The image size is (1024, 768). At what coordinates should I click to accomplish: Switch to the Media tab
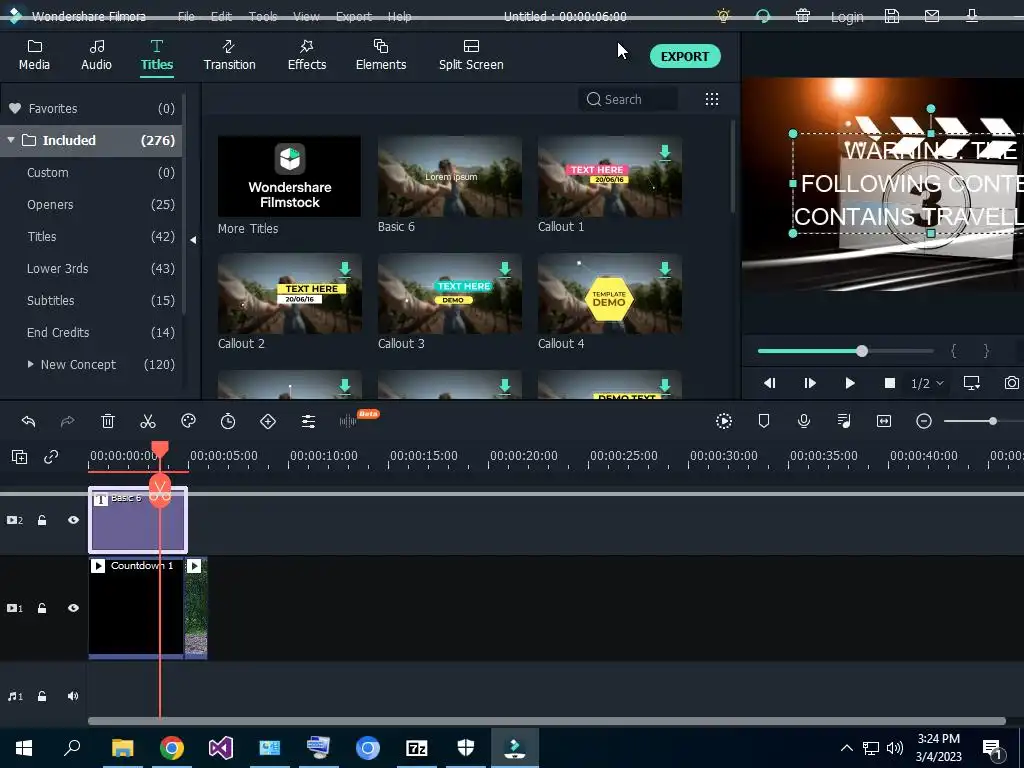click(x=34, y=56)
